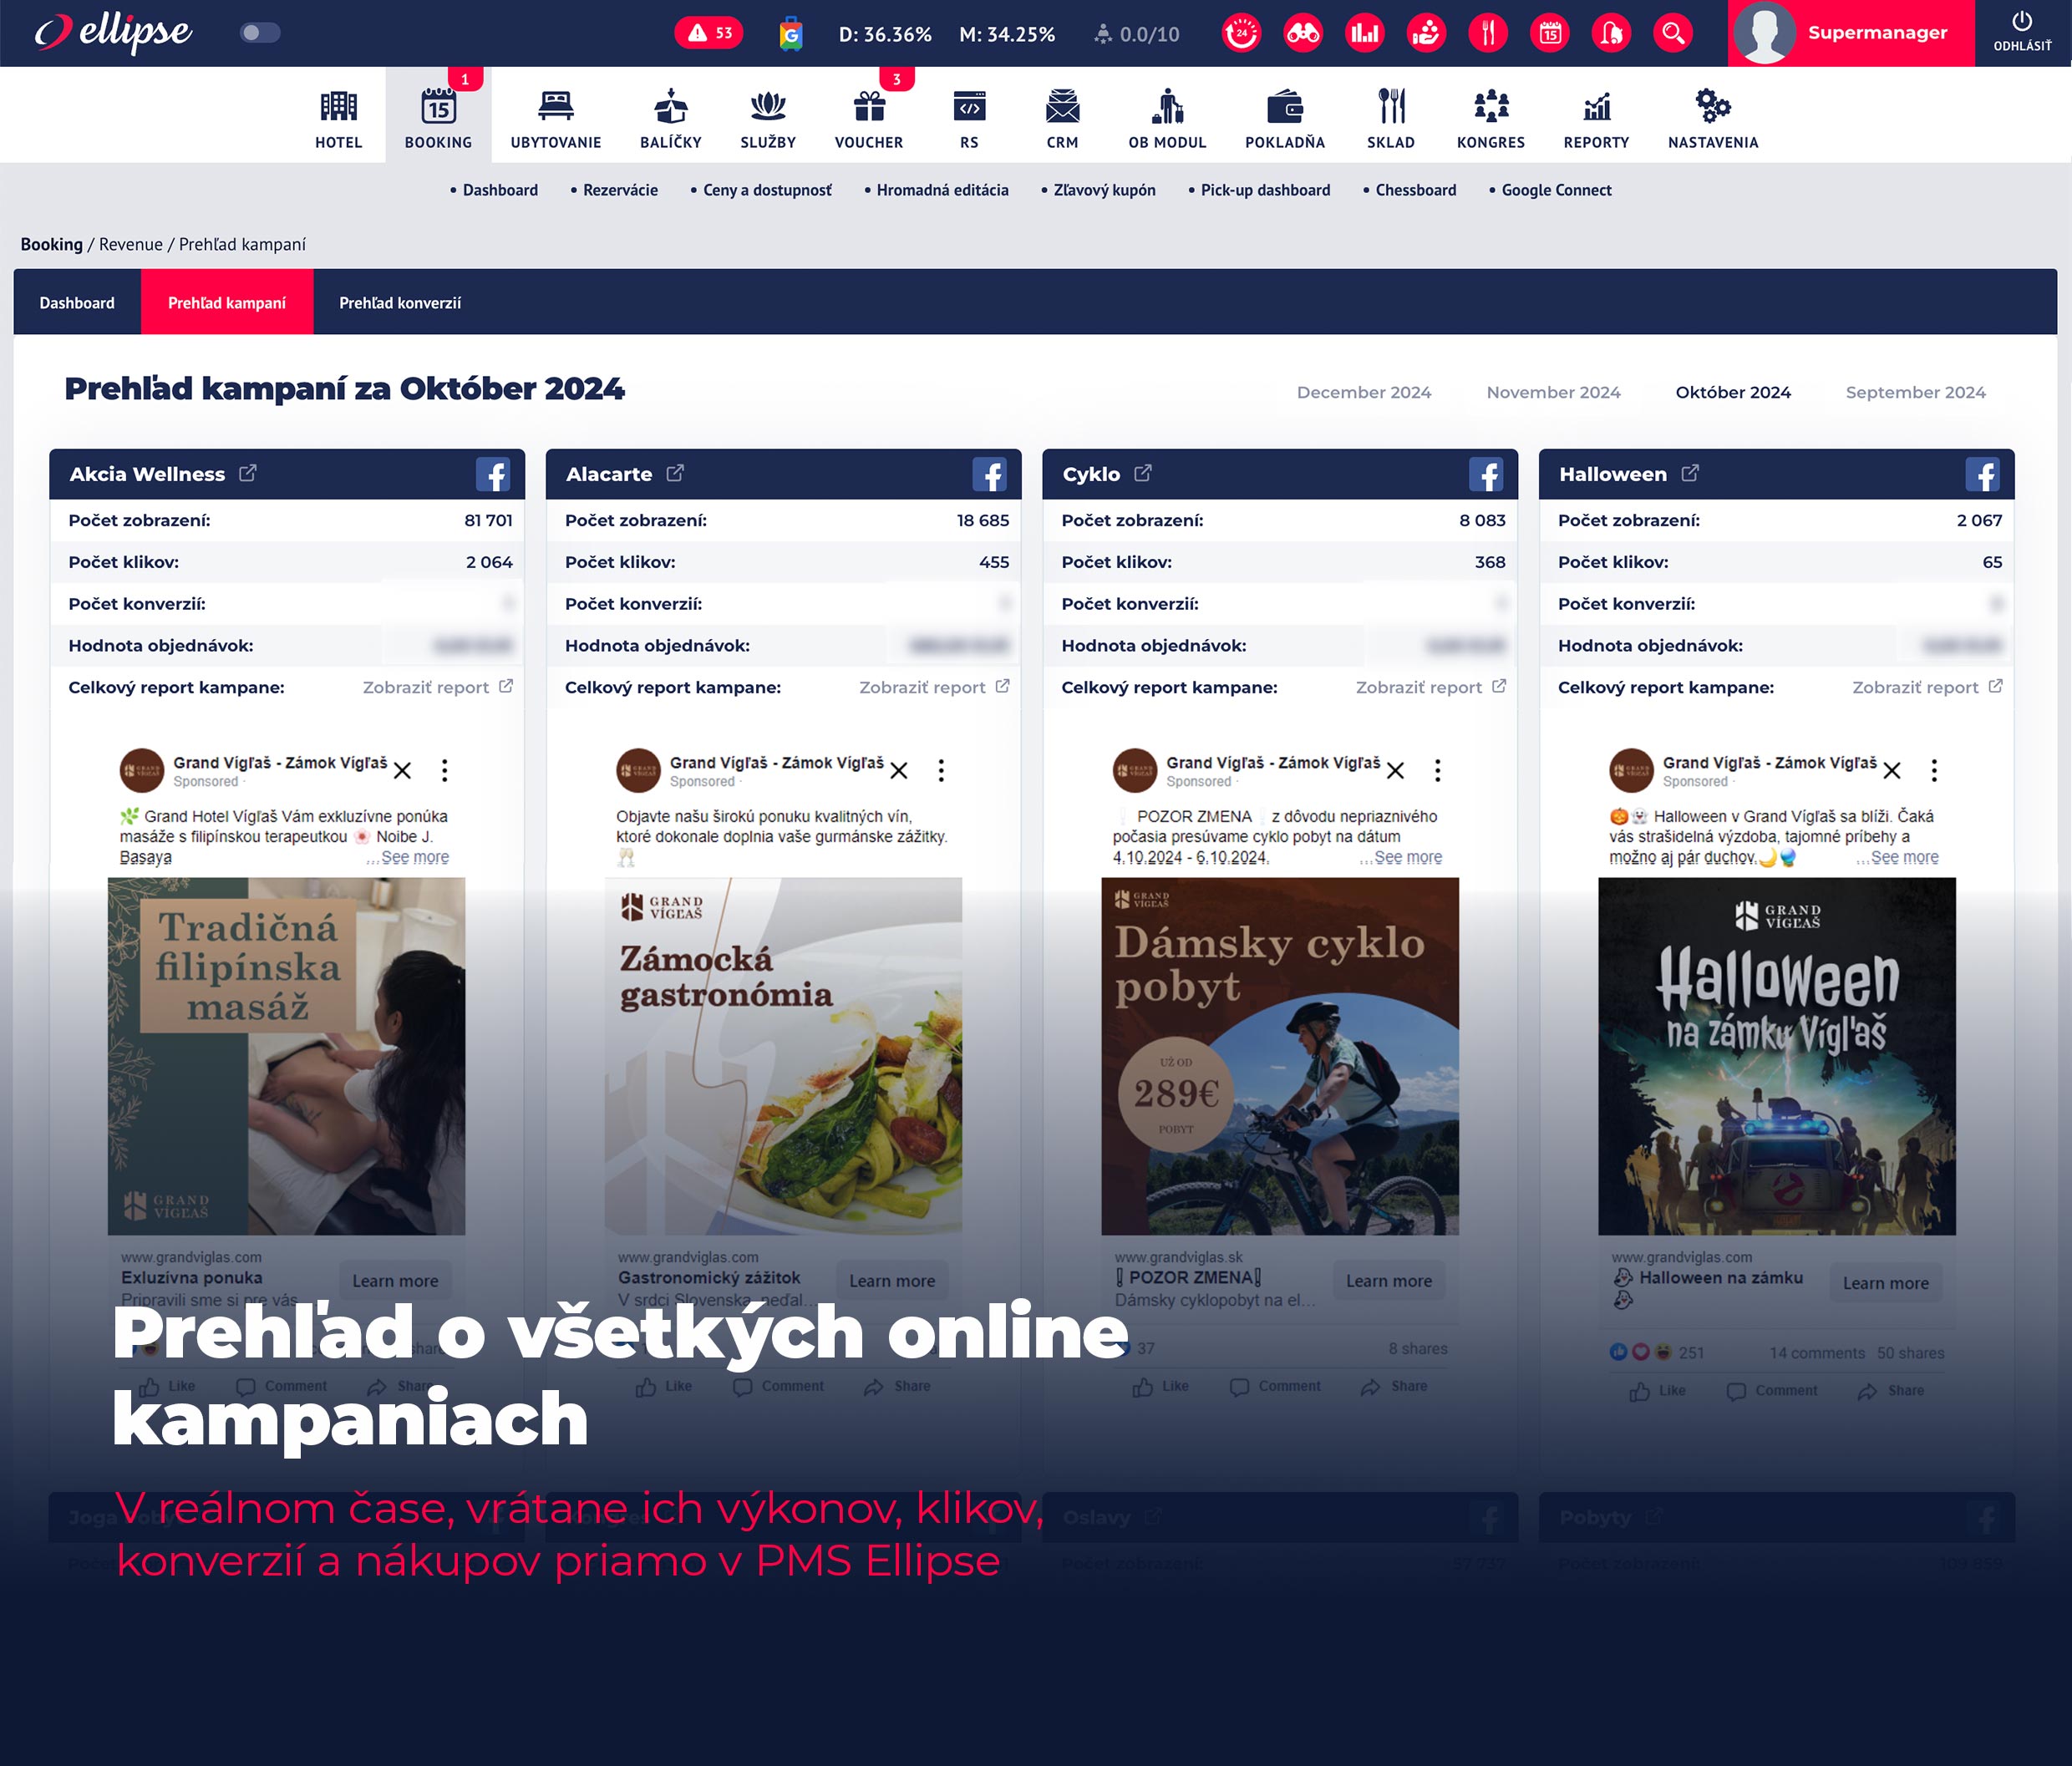Screen dimensions: 2072x1766
Task: Click the Odhlásiť logout button
Action: (x=2022, y=33)
